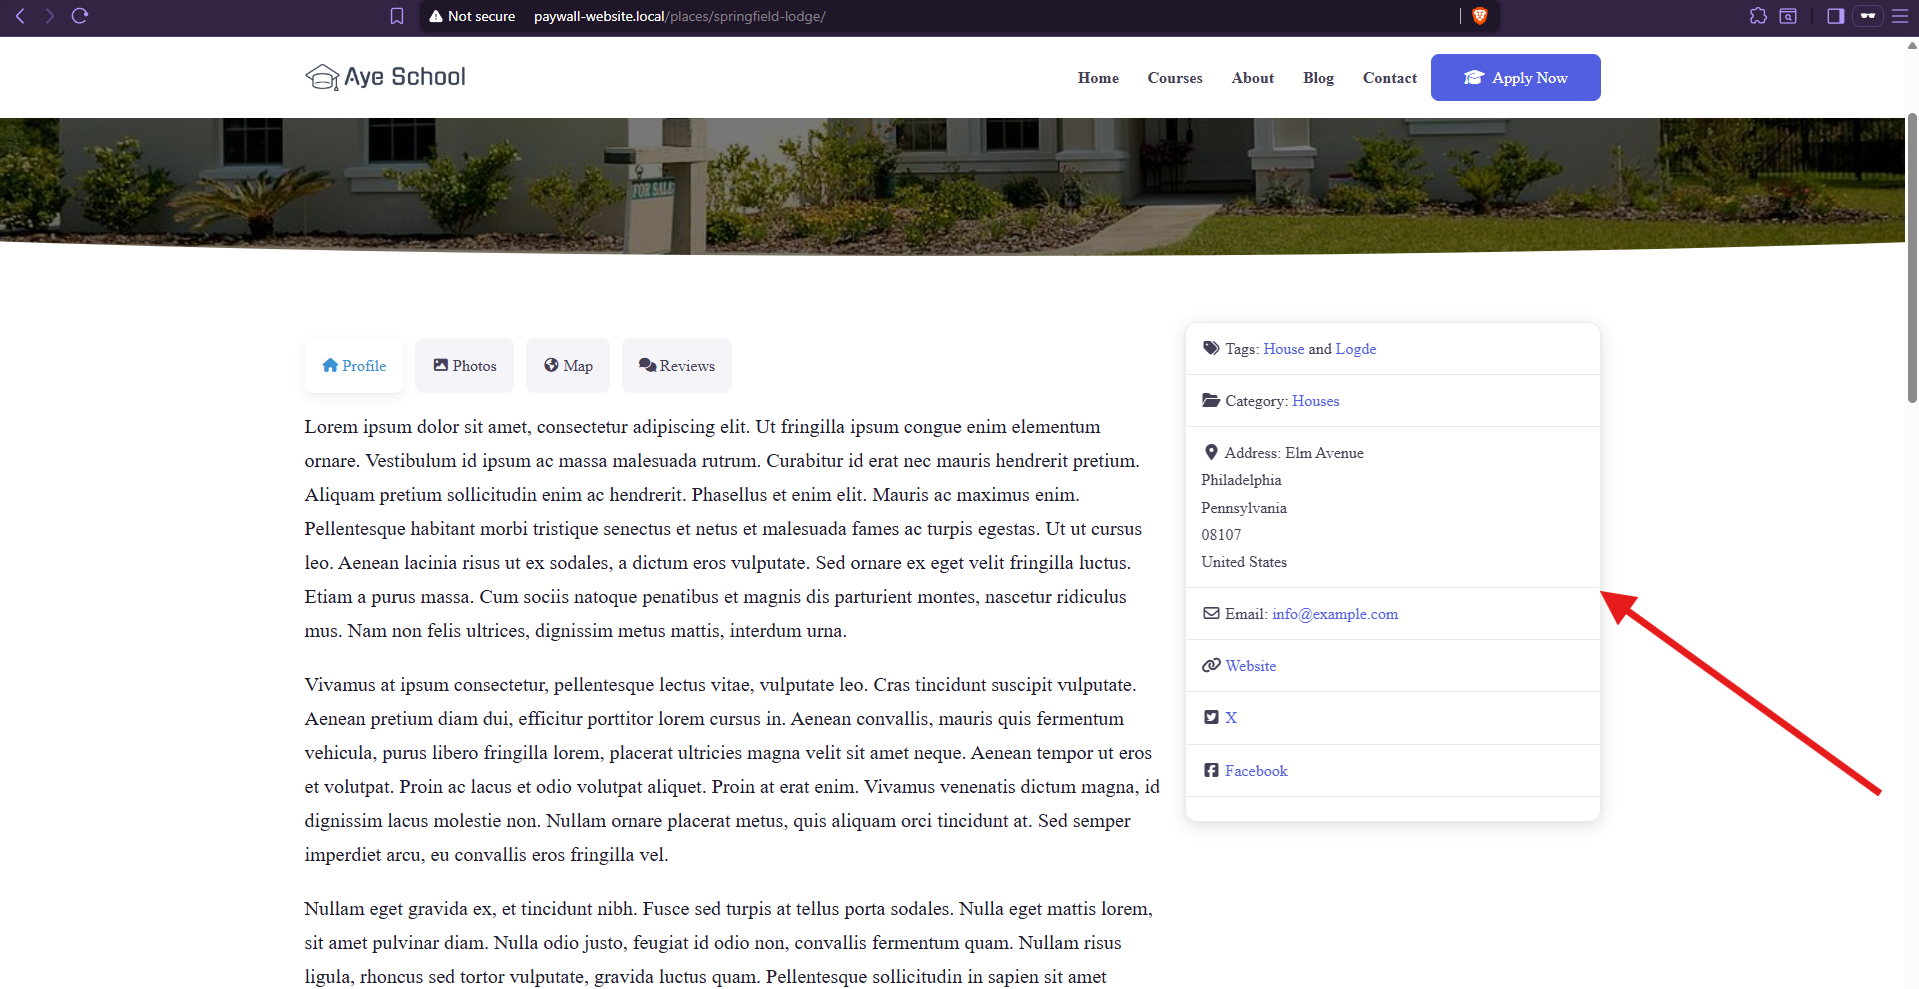Open the Not secure site warning
1919x989 pixels.
click(472, 16)
